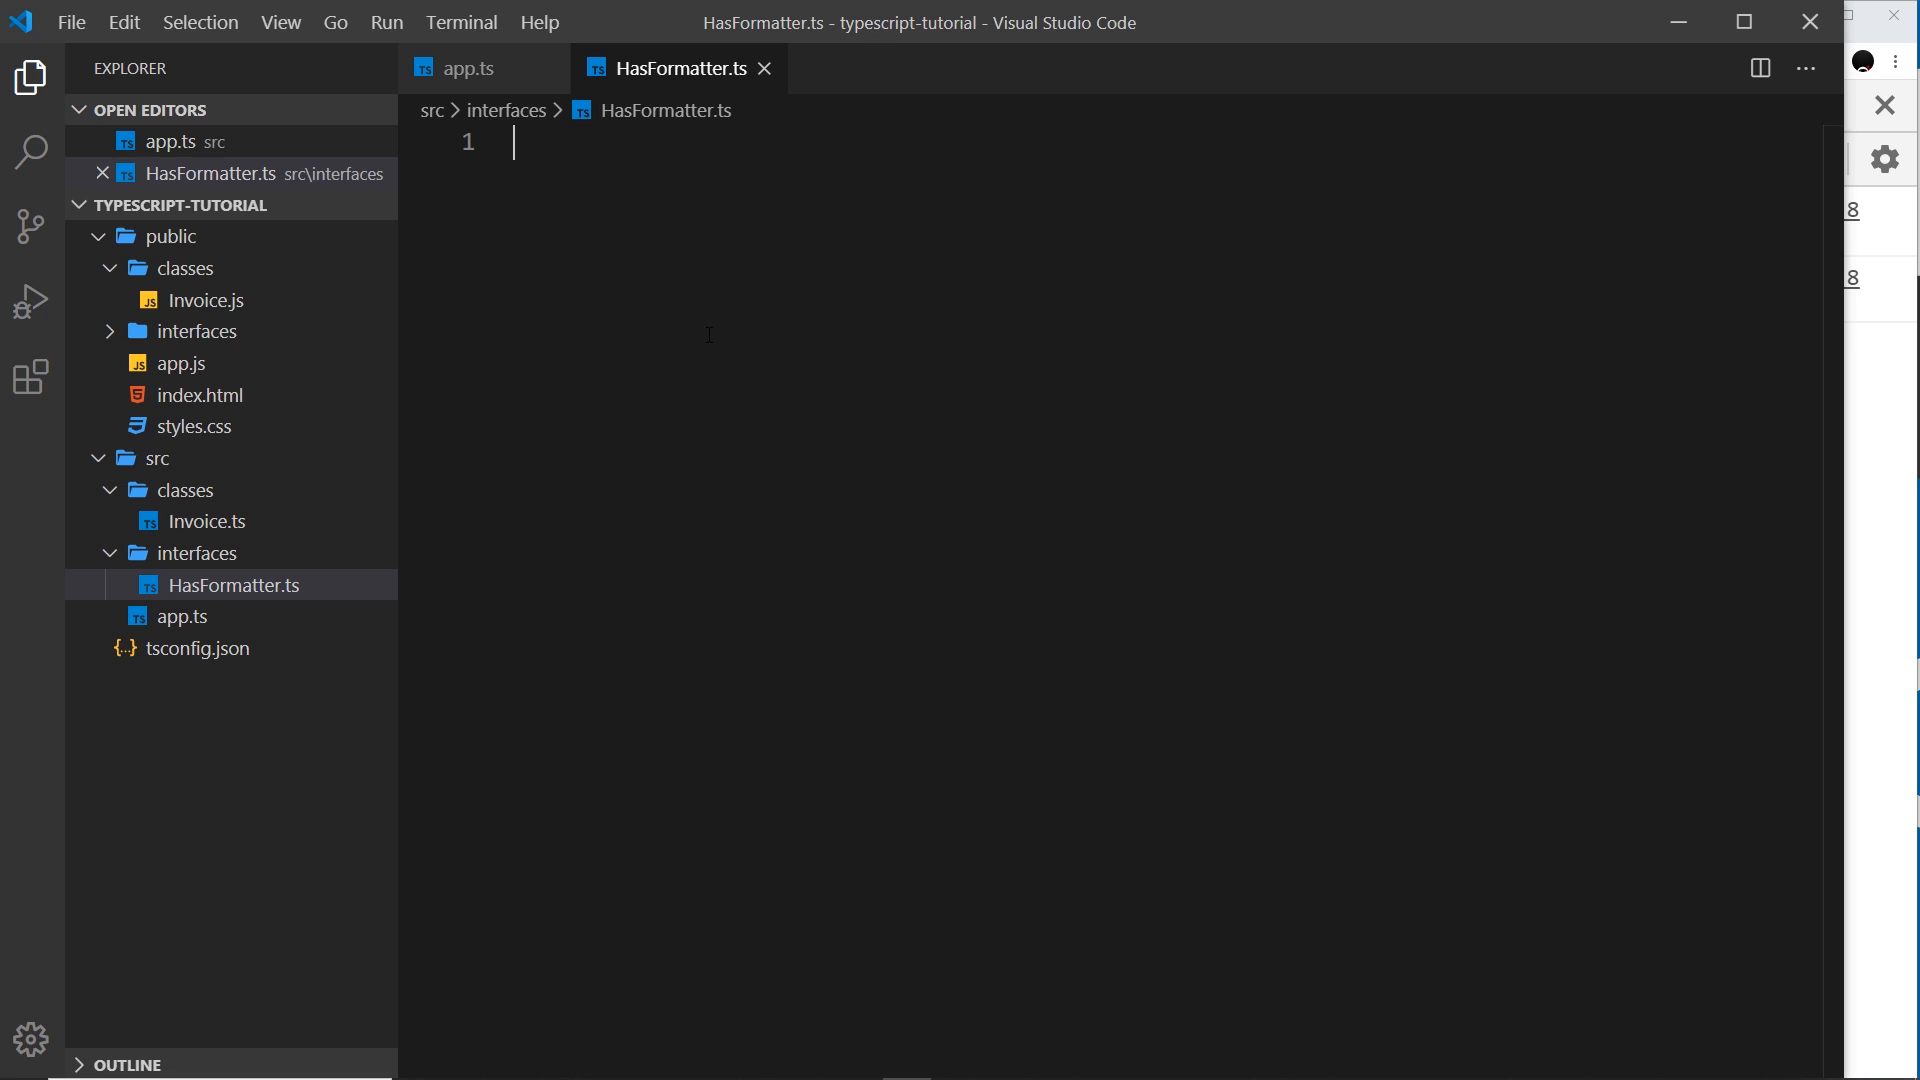Close the HasFormatter.ts editor tab
This screenshot has width=1920, height=1080.
(x=764, y=68)
